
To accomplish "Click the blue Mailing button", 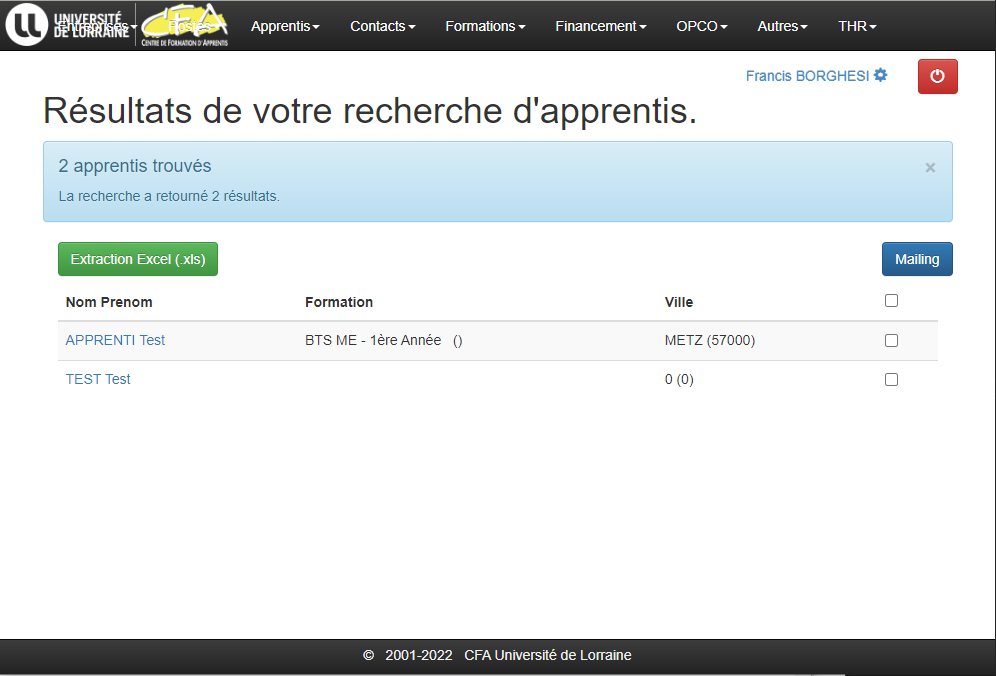I will (x=917, y=259).
